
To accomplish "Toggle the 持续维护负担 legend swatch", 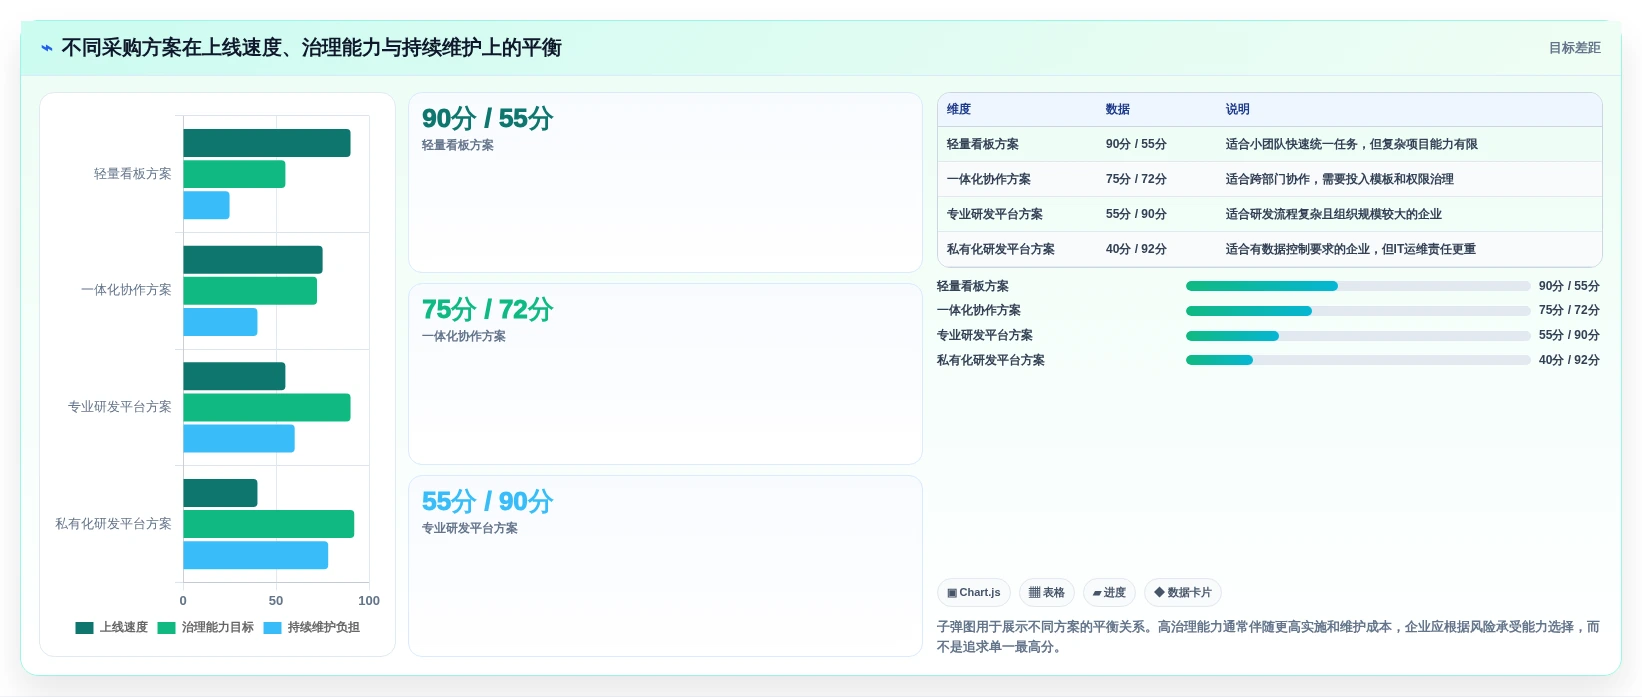I will [272, 628].
